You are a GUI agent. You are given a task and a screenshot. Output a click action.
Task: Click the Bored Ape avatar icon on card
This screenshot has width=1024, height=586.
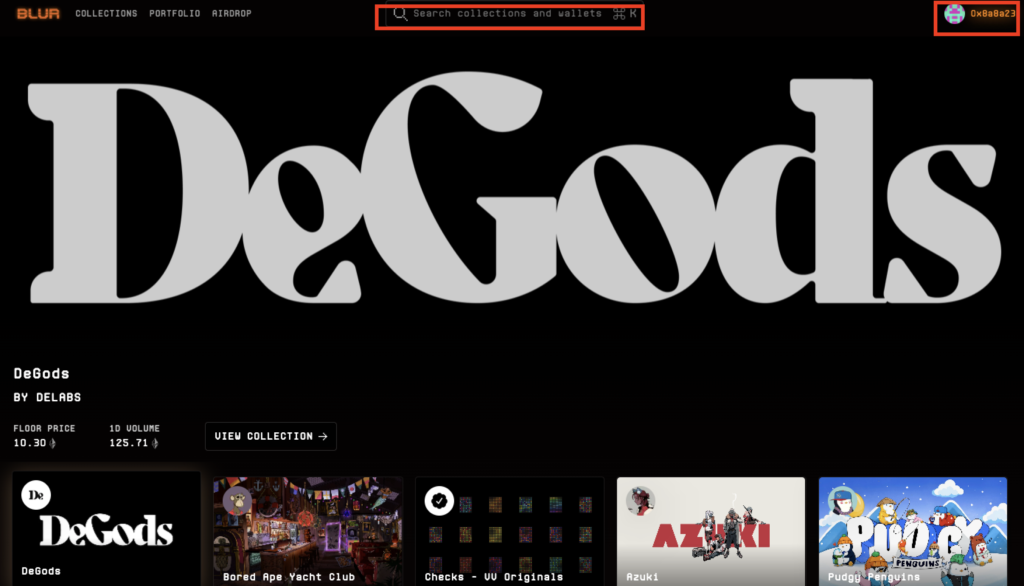point(237,501)
